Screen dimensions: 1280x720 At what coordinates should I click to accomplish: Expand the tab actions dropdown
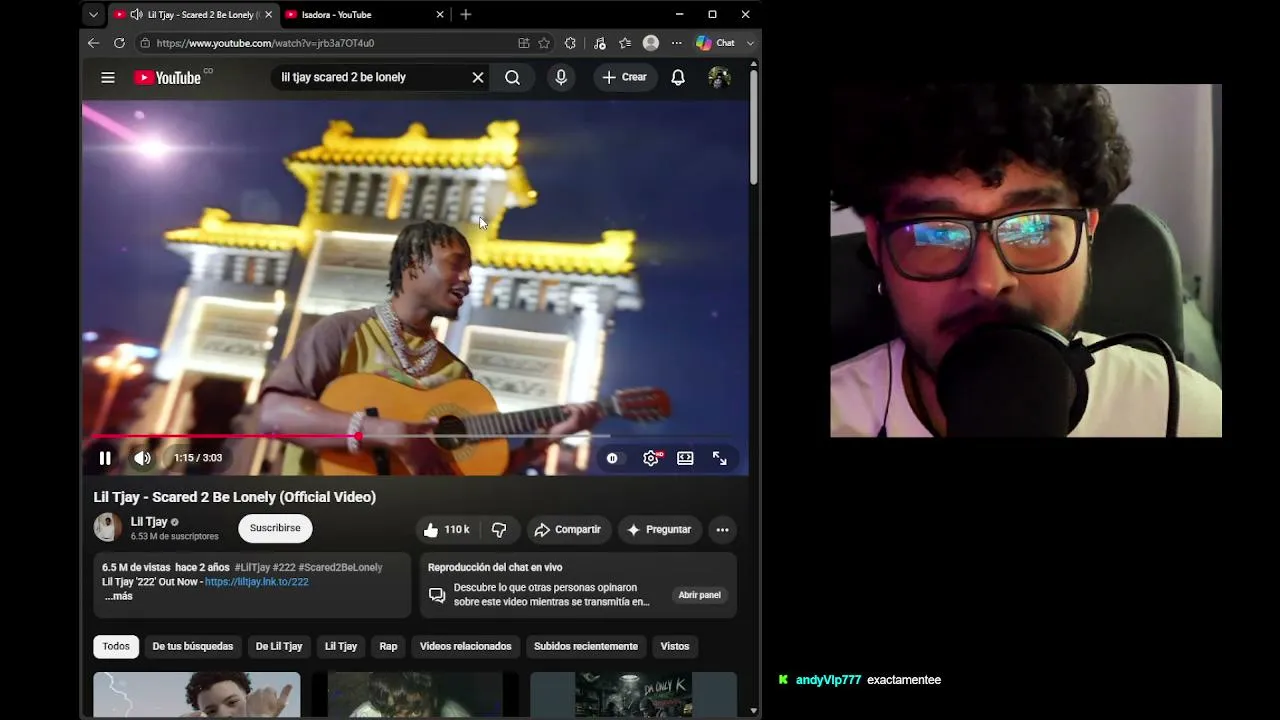pyautogui.click(x=93, y=15)
